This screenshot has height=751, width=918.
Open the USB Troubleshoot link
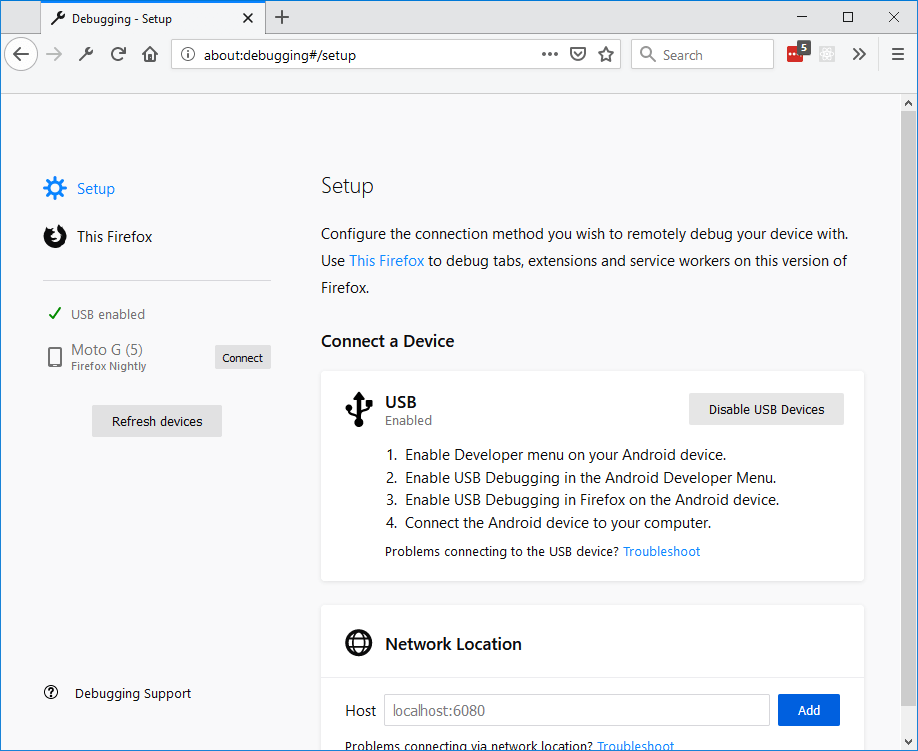(661, 551)
